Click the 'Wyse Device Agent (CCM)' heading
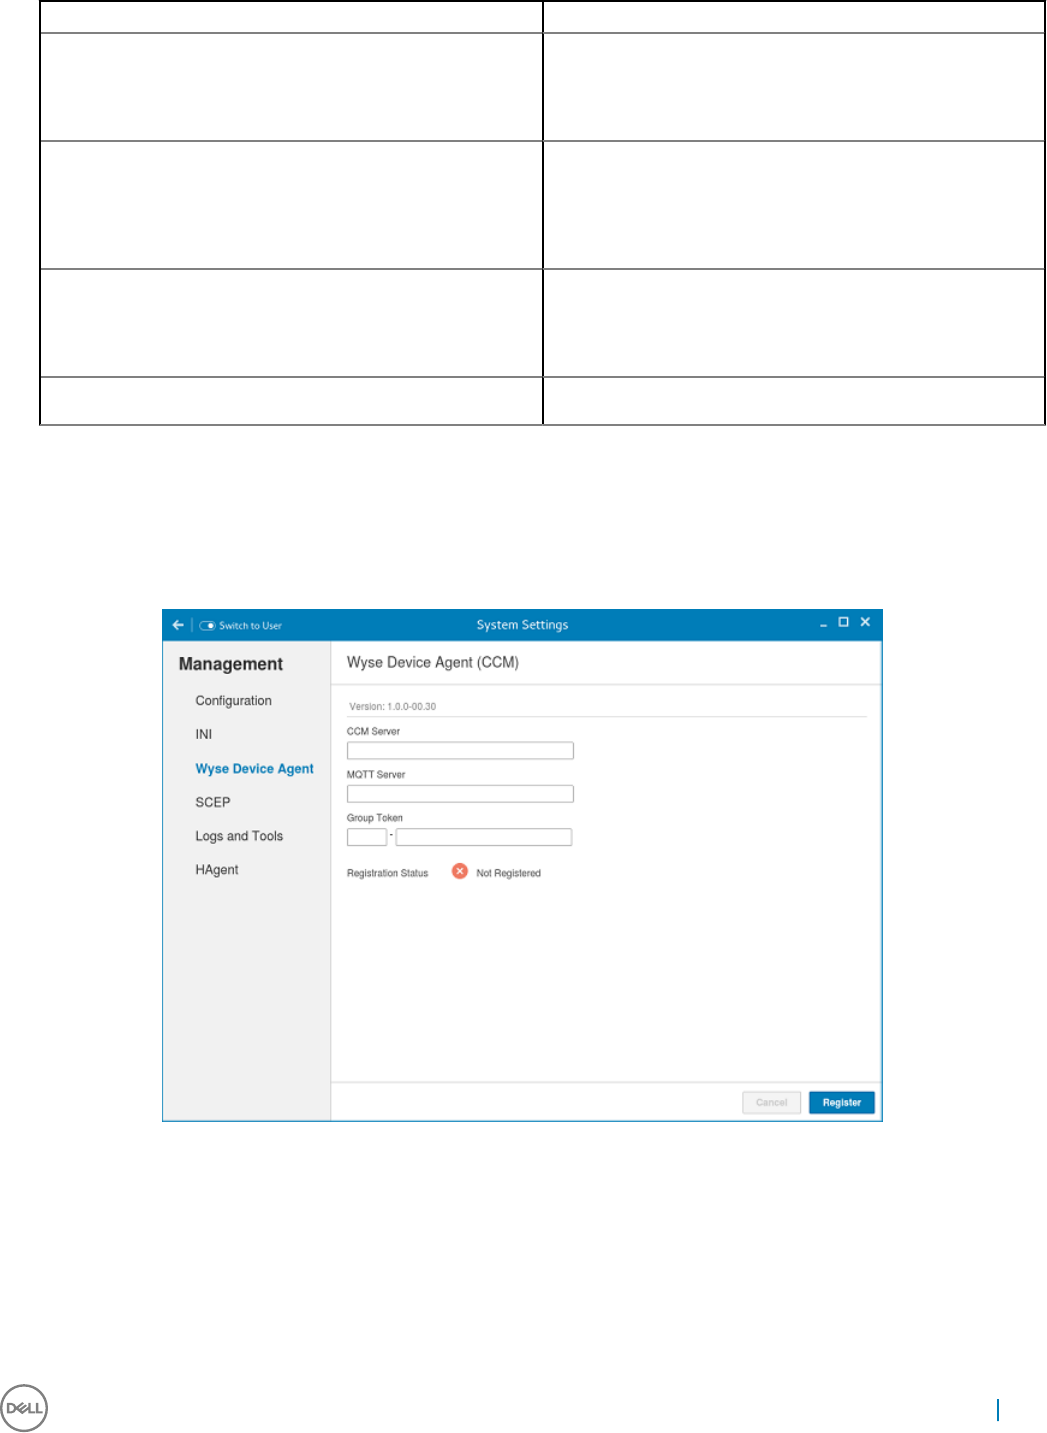The image size is (1047, 1433). click(433, 662)
